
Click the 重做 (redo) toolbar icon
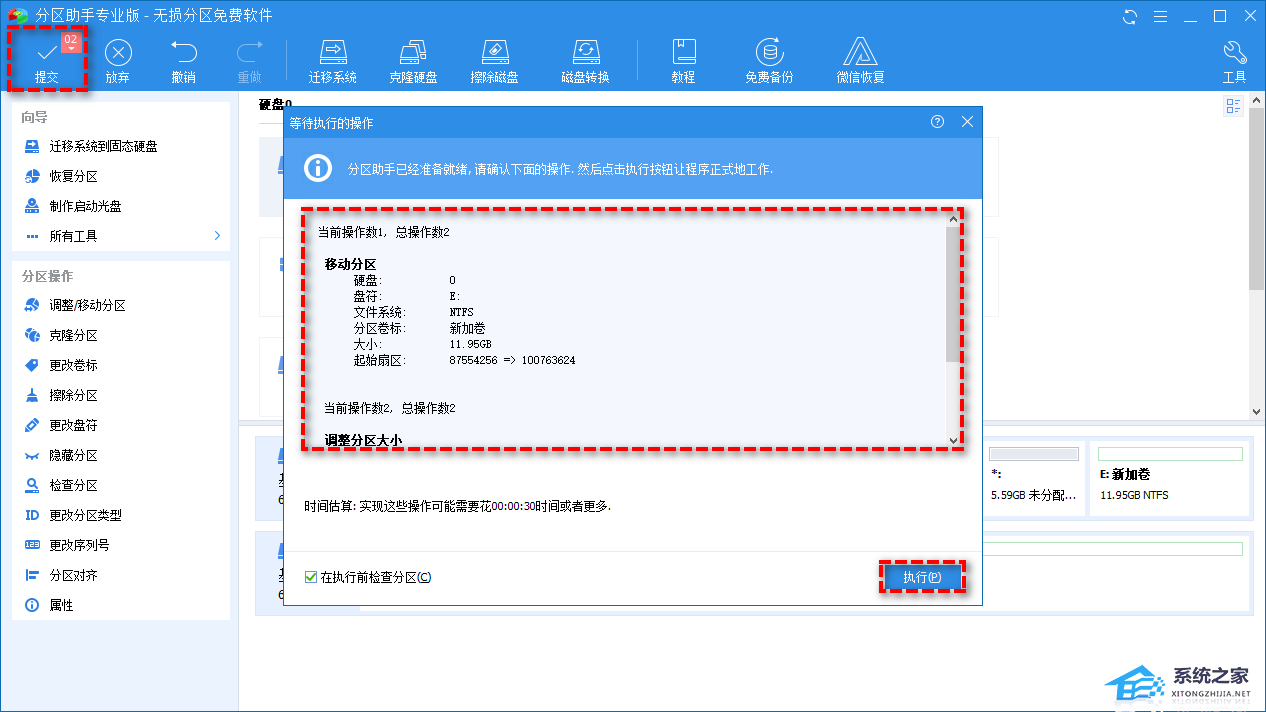[x=249, y=60]
